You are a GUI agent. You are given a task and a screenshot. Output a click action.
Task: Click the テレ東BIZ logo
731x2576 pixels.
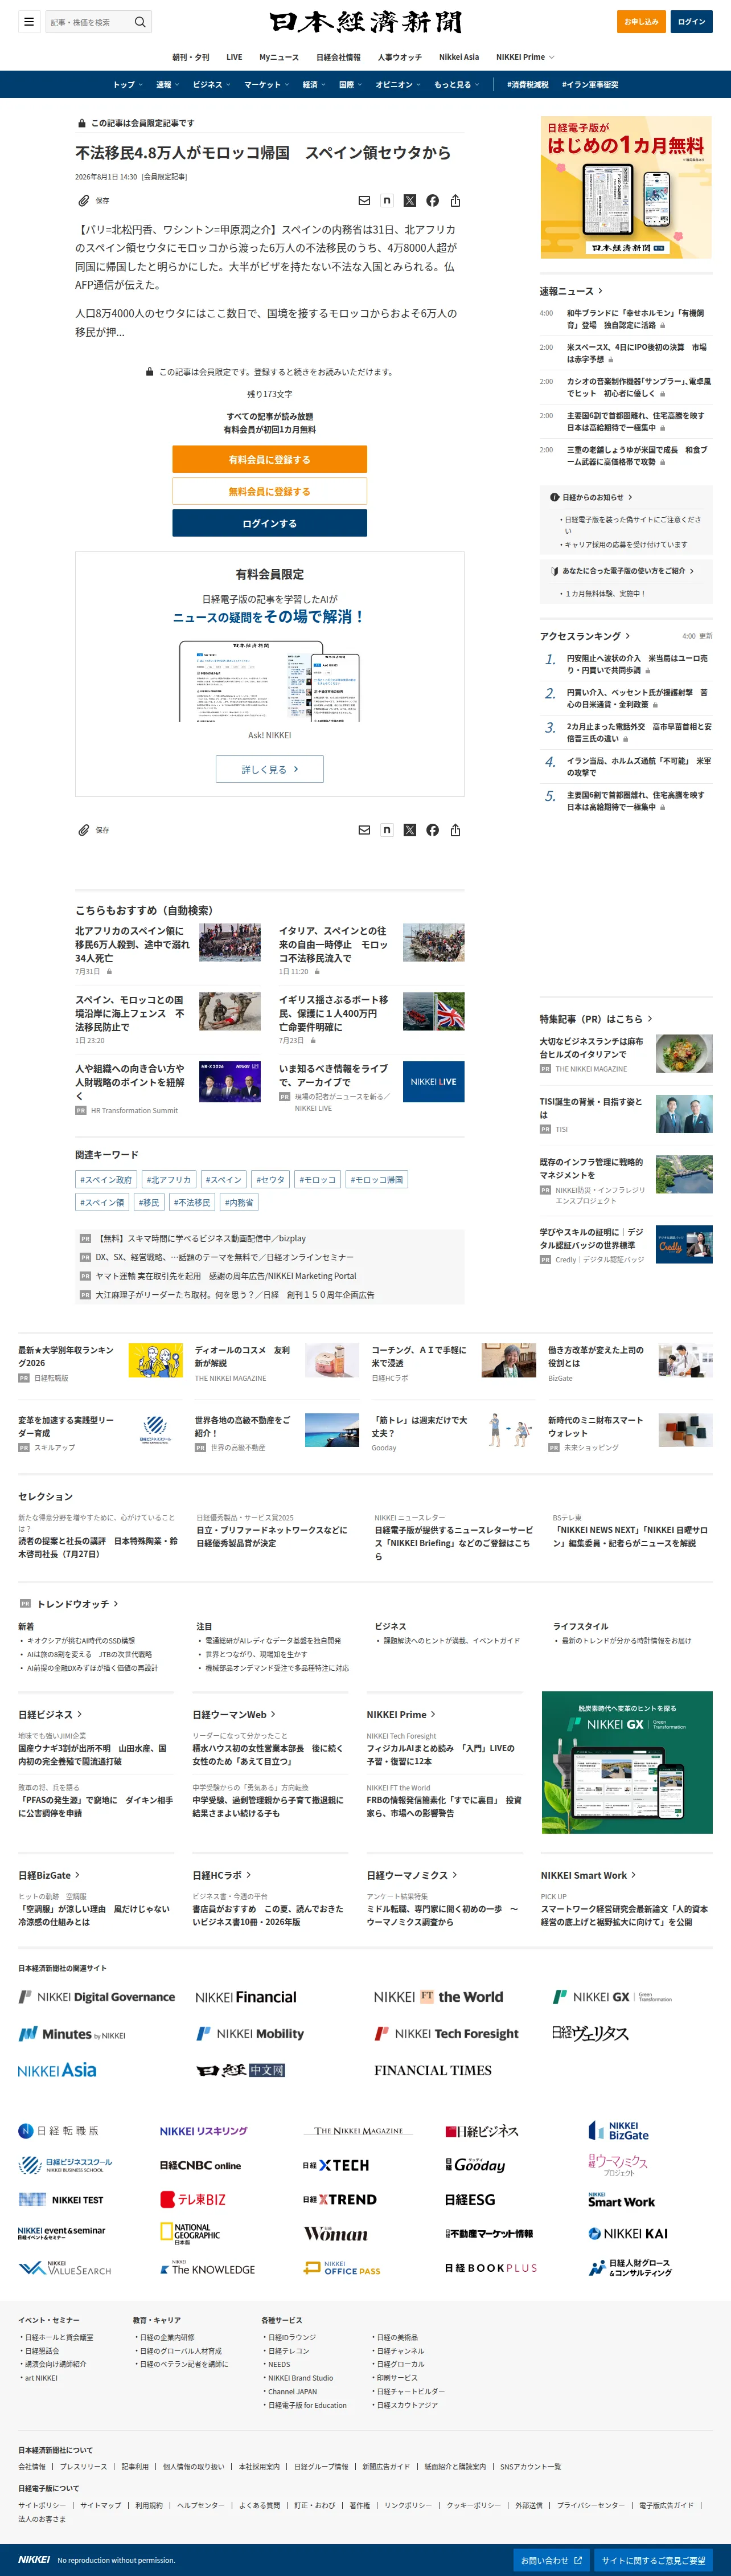193,2200
